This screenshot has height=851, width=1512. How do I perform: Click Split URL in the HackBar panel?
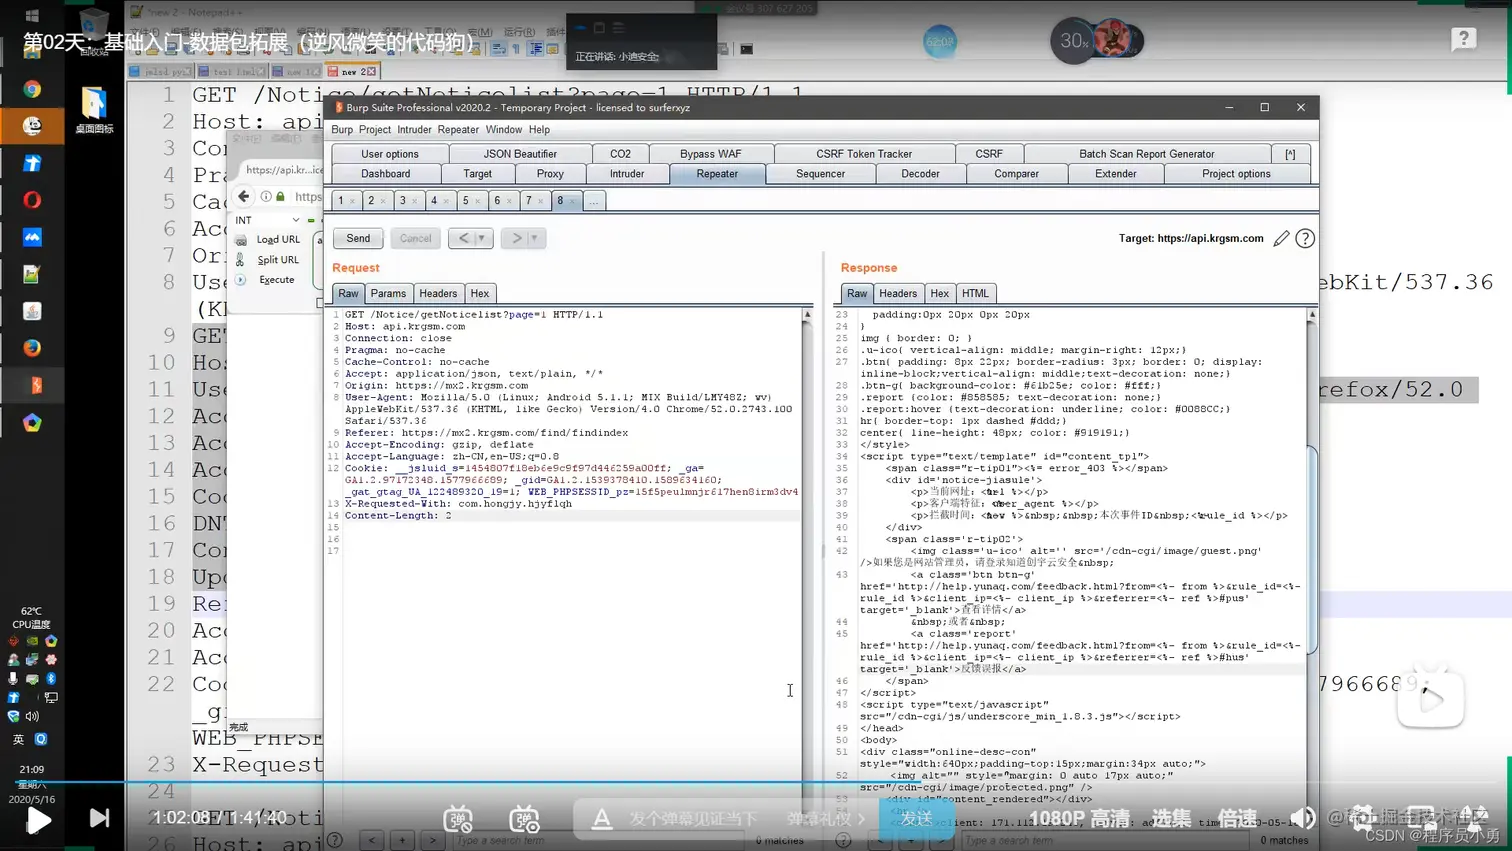[277, 260]
